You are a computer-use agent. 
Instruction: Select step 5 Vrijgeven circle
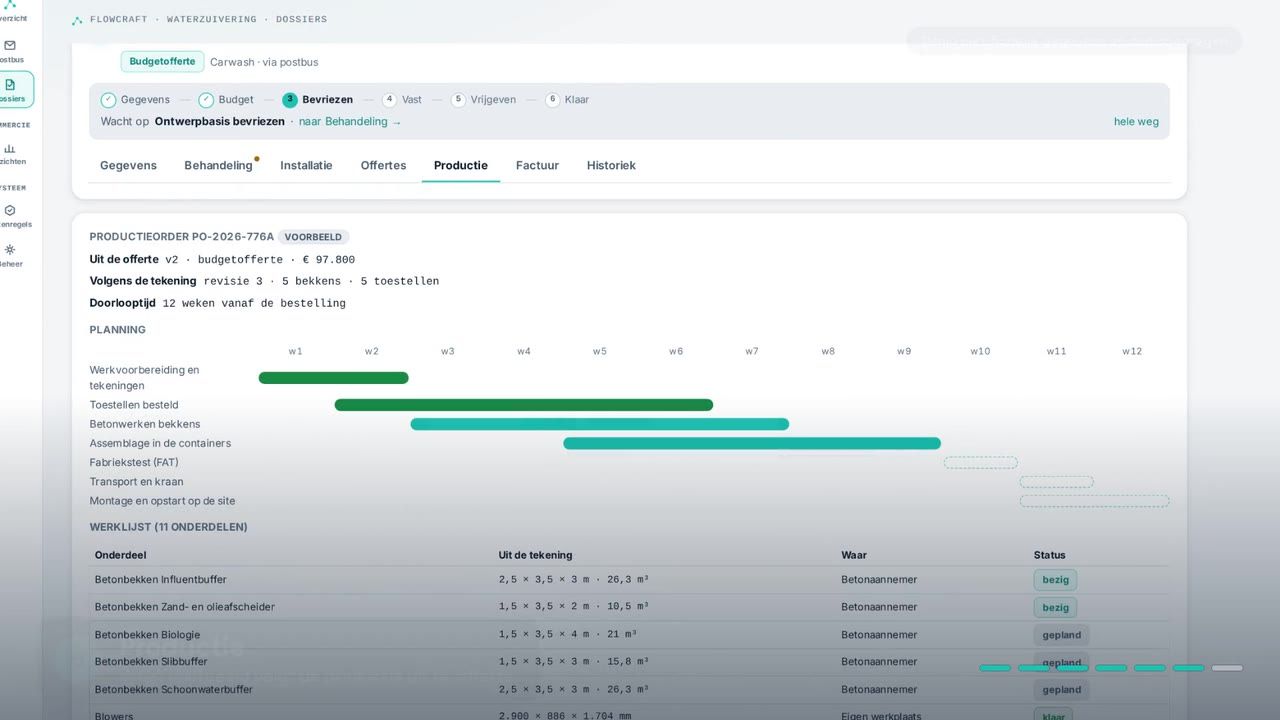pyautogui.click(x=458, y=100)
